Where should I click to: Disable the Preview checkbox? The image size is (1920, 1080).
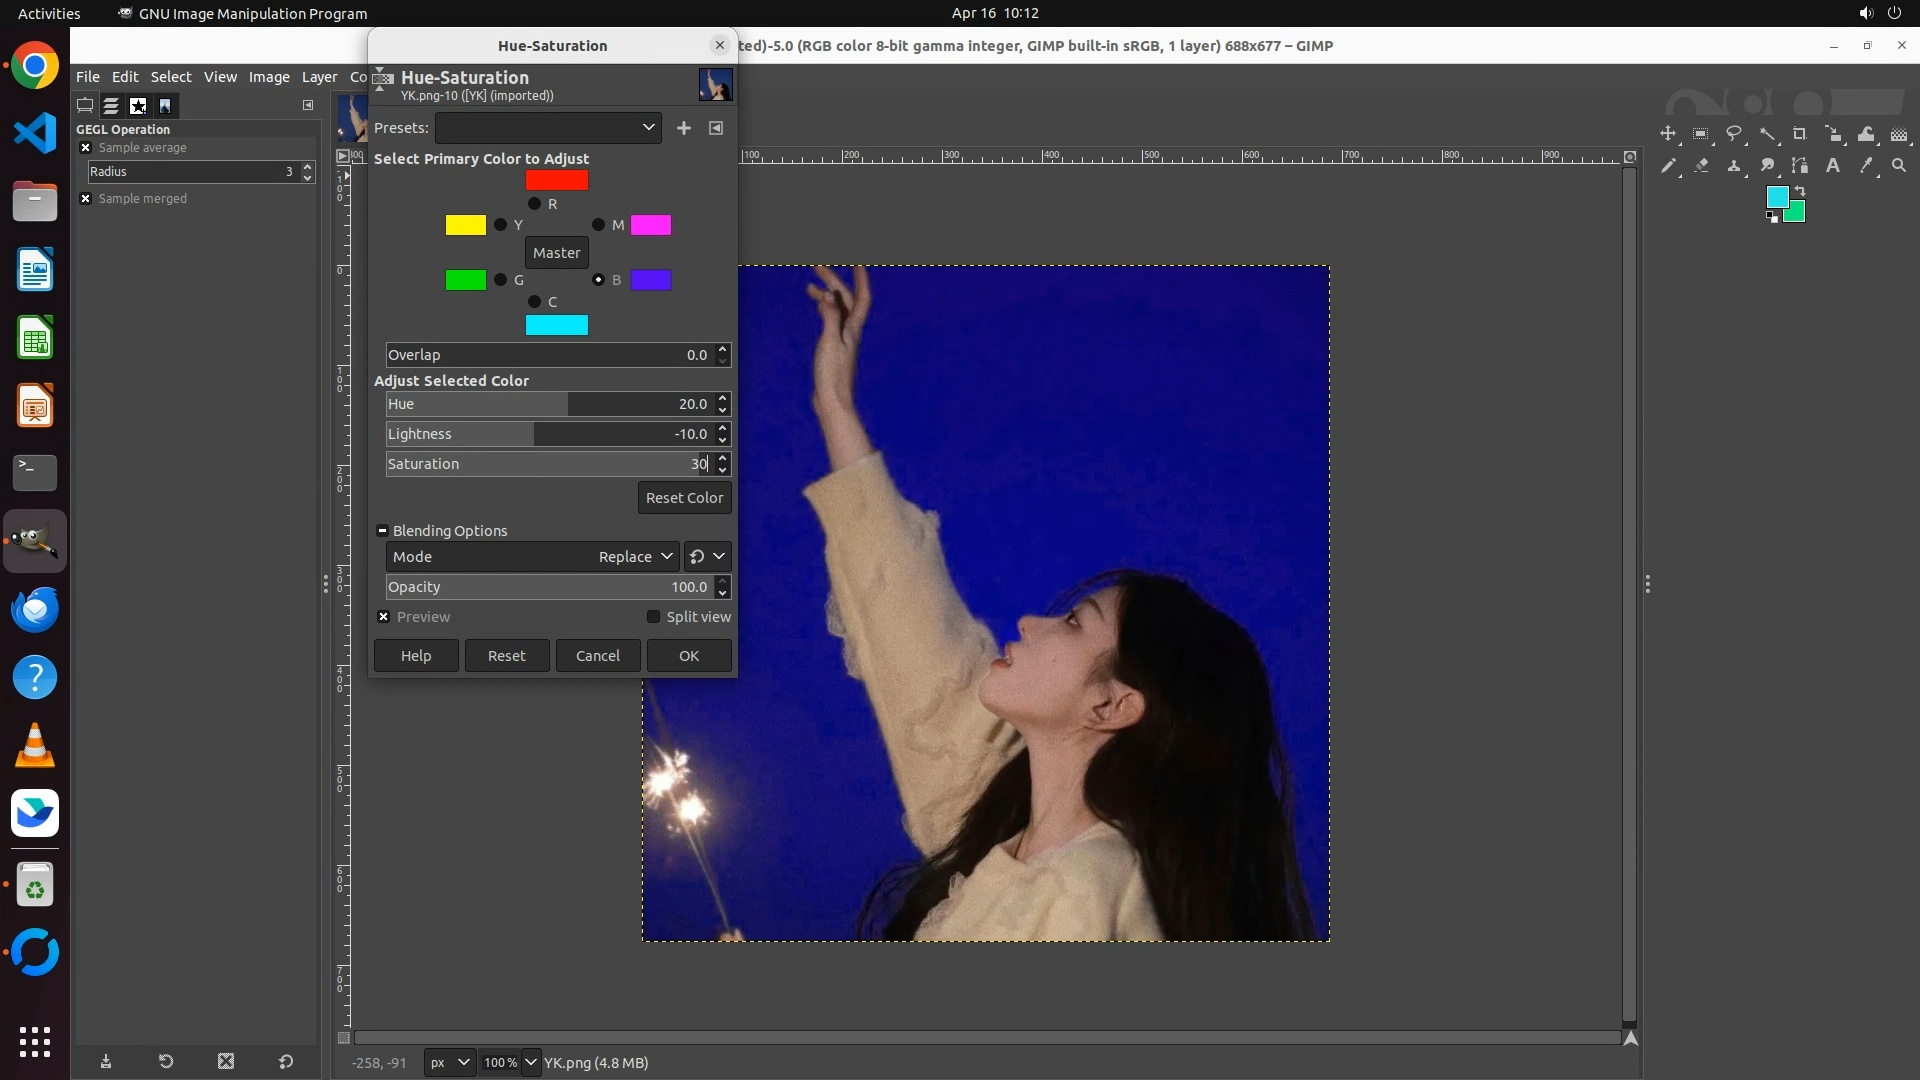click(x=384, y=617)
